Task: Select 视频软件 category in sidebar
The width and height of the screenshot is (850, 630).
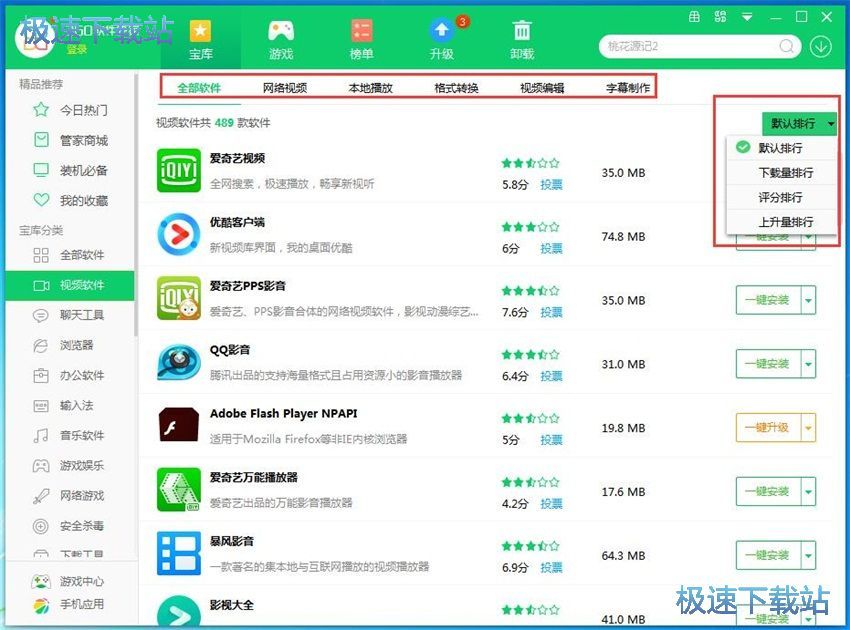Action: 69,285
